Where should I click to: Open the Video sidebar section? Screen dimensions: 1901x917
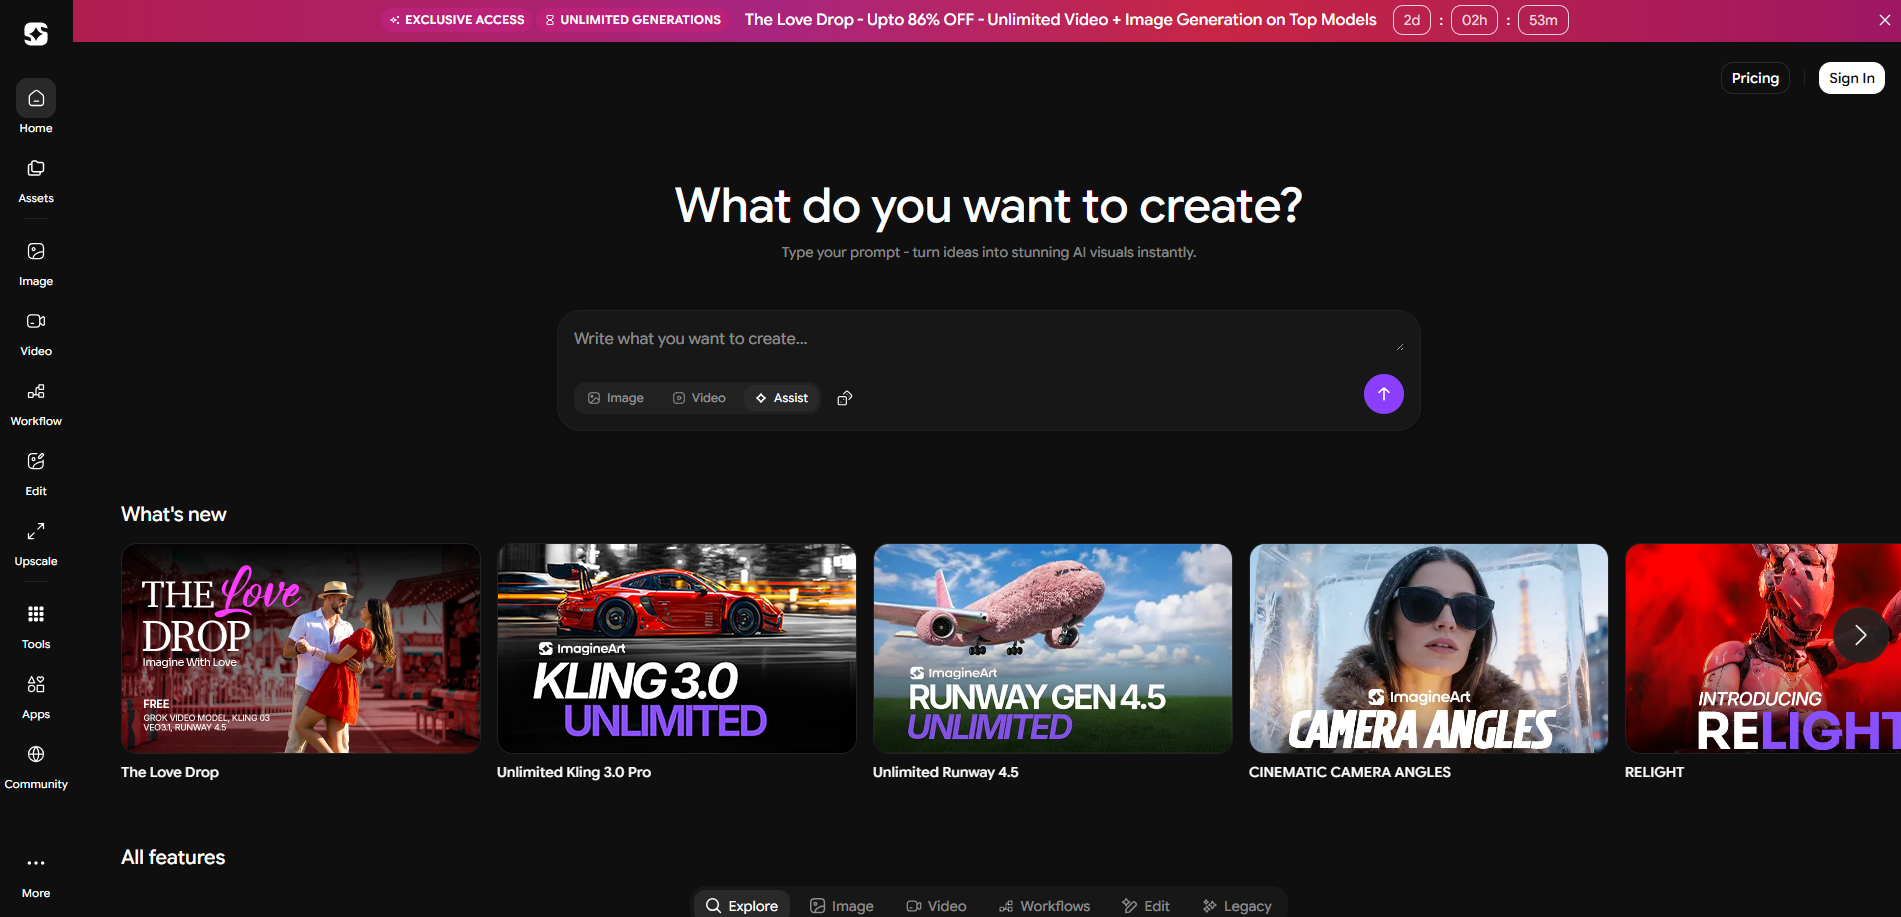point(36,322)
